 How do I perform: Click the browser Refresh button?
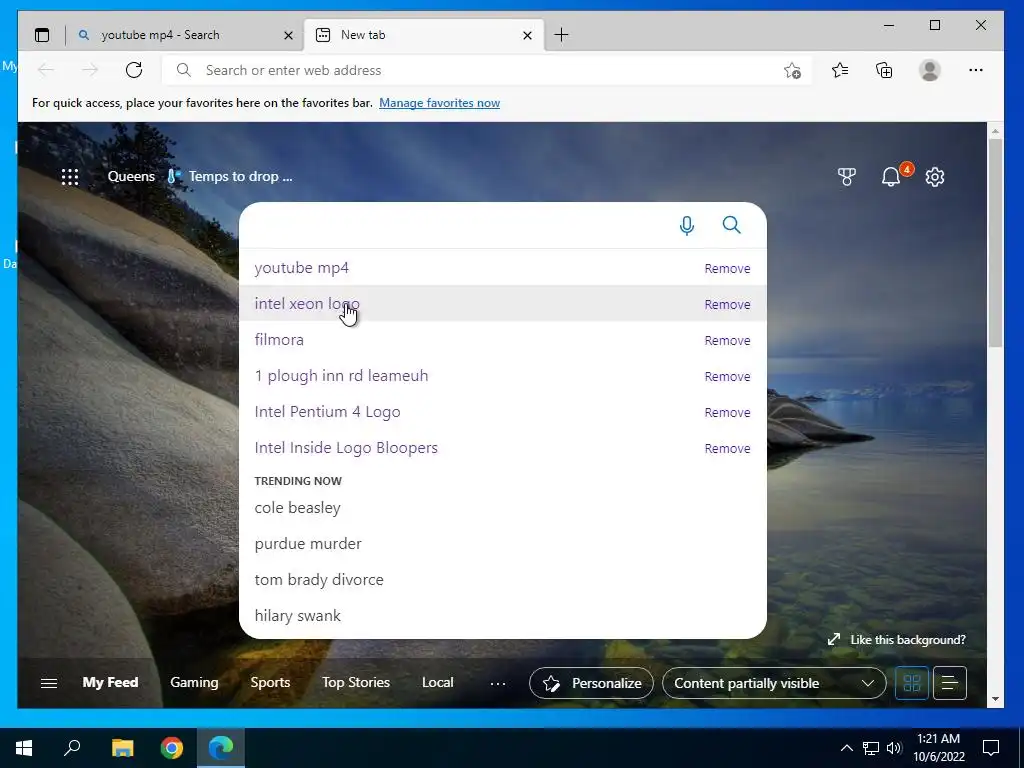[134, 70]
